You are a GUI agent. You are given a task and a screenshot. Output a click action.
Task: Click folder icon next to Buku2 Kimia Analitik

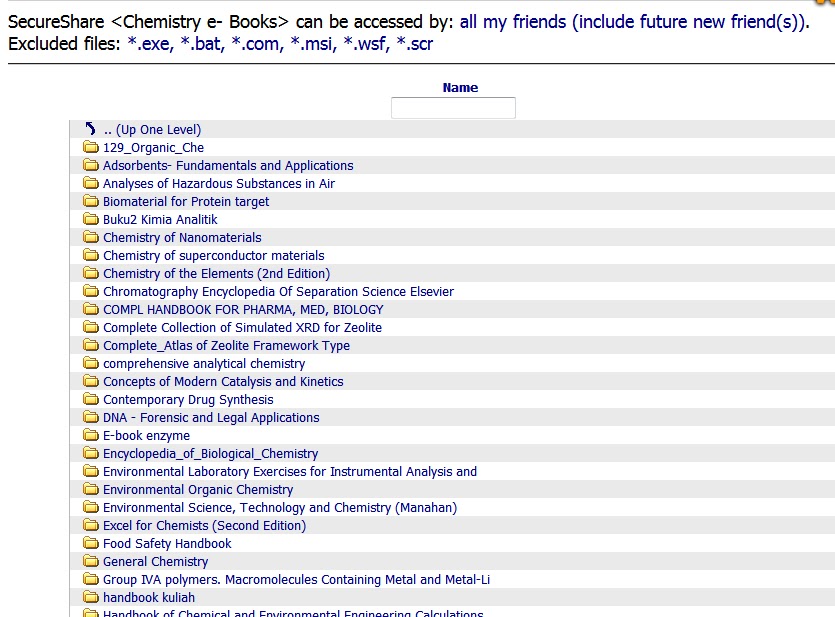[x=91, y=220]
